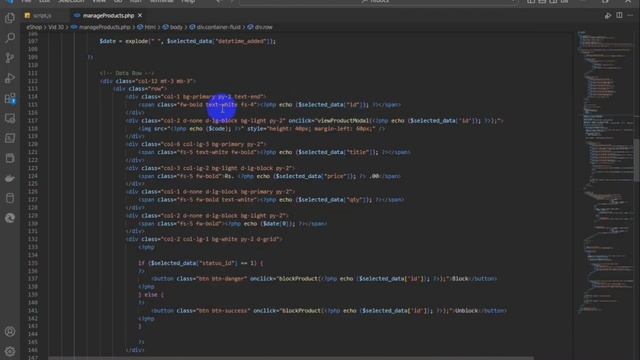The height and width of the screenshot is (360, 640).
Task: Open the database cylinder icon in activity bar
Action: point(10,198)
